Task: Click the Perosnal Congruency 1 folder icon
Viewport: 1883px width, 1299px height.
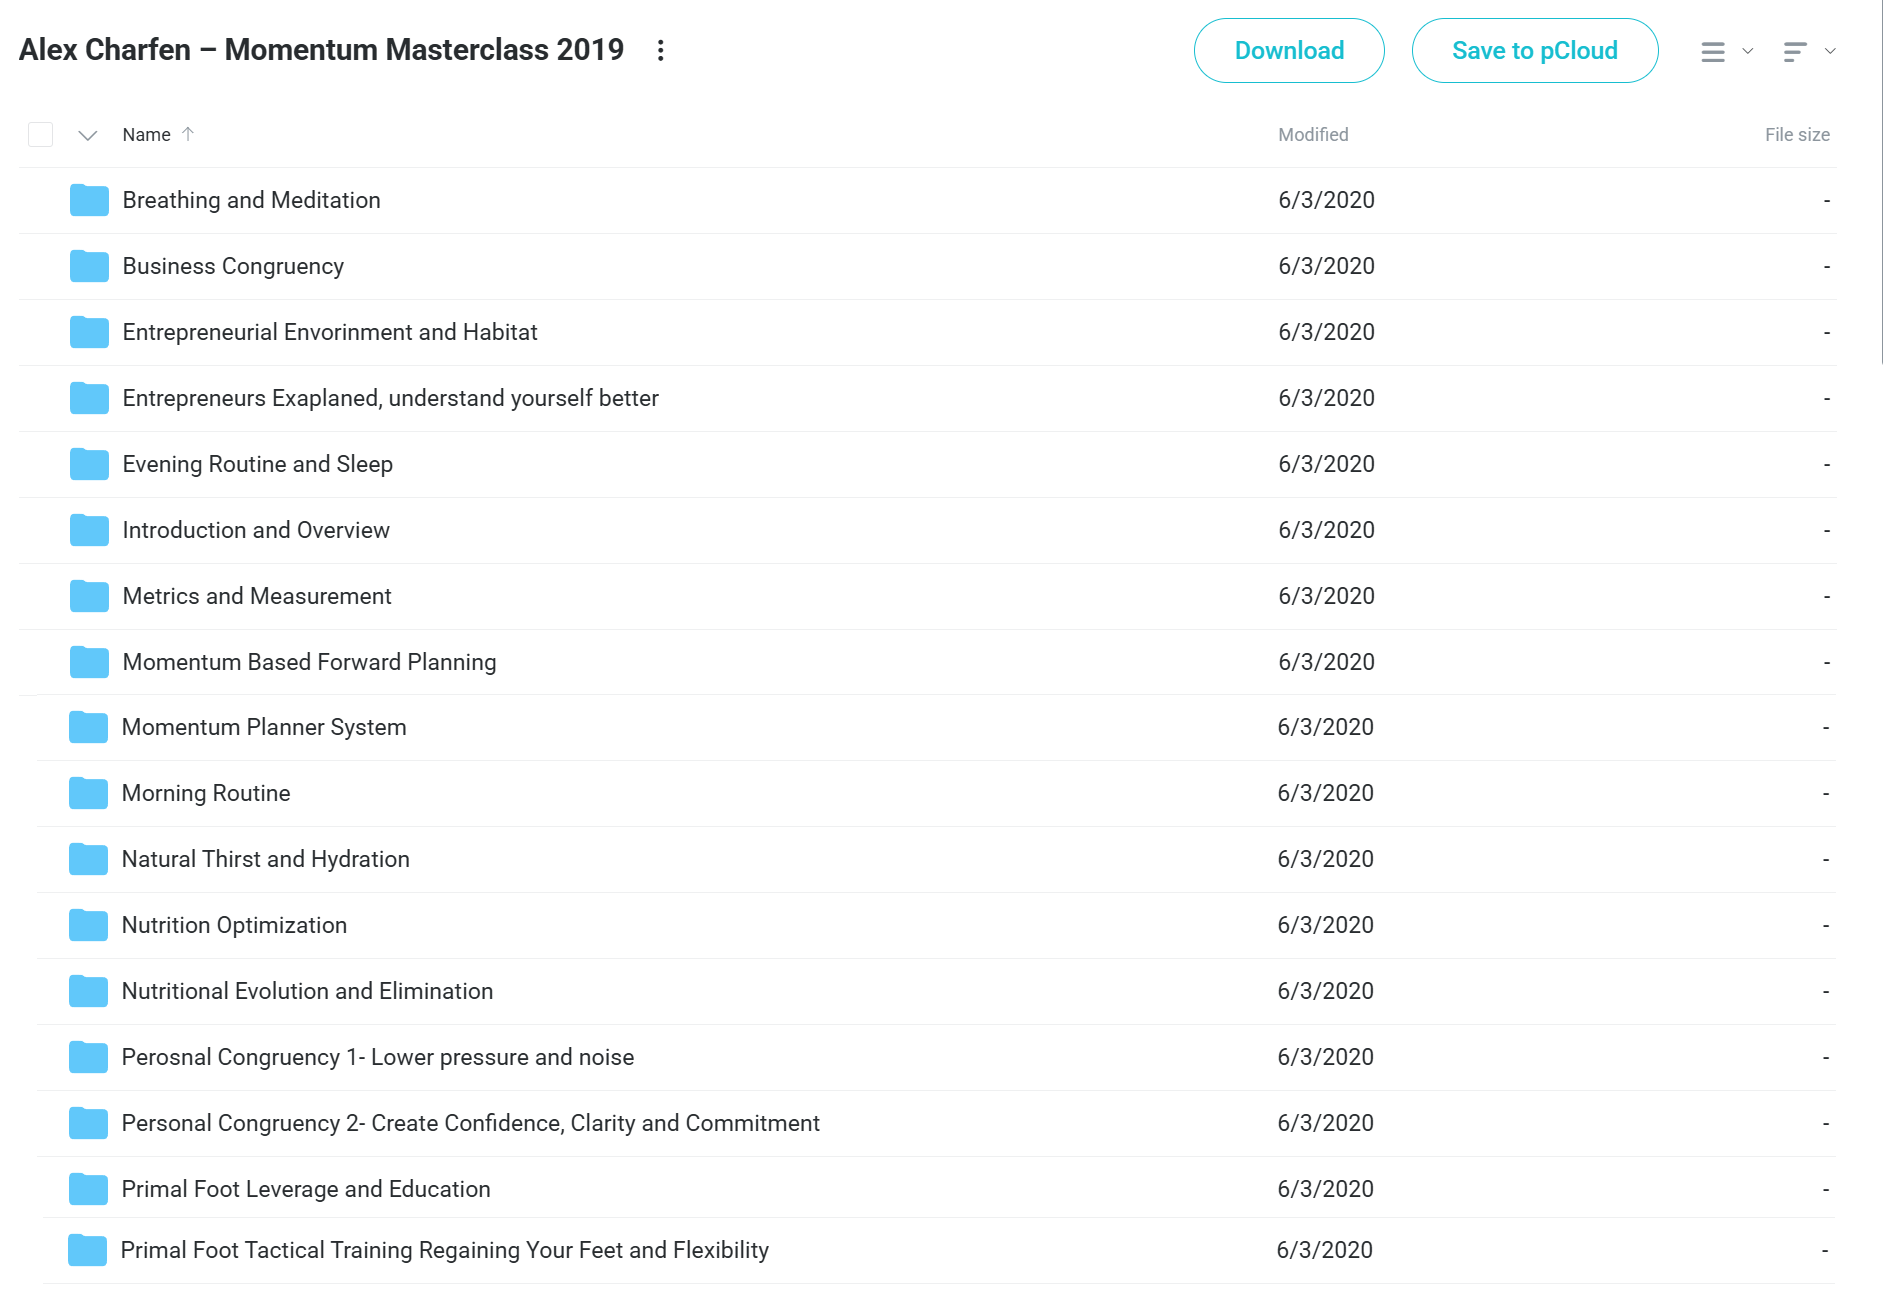Action: 88,1057
